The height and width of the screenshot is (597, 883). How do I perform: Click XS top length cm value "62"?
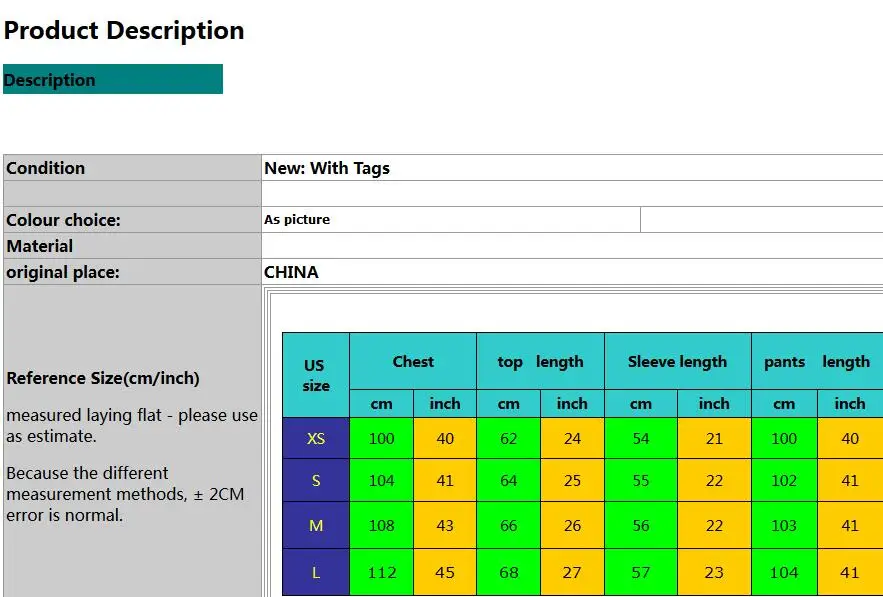509,438
